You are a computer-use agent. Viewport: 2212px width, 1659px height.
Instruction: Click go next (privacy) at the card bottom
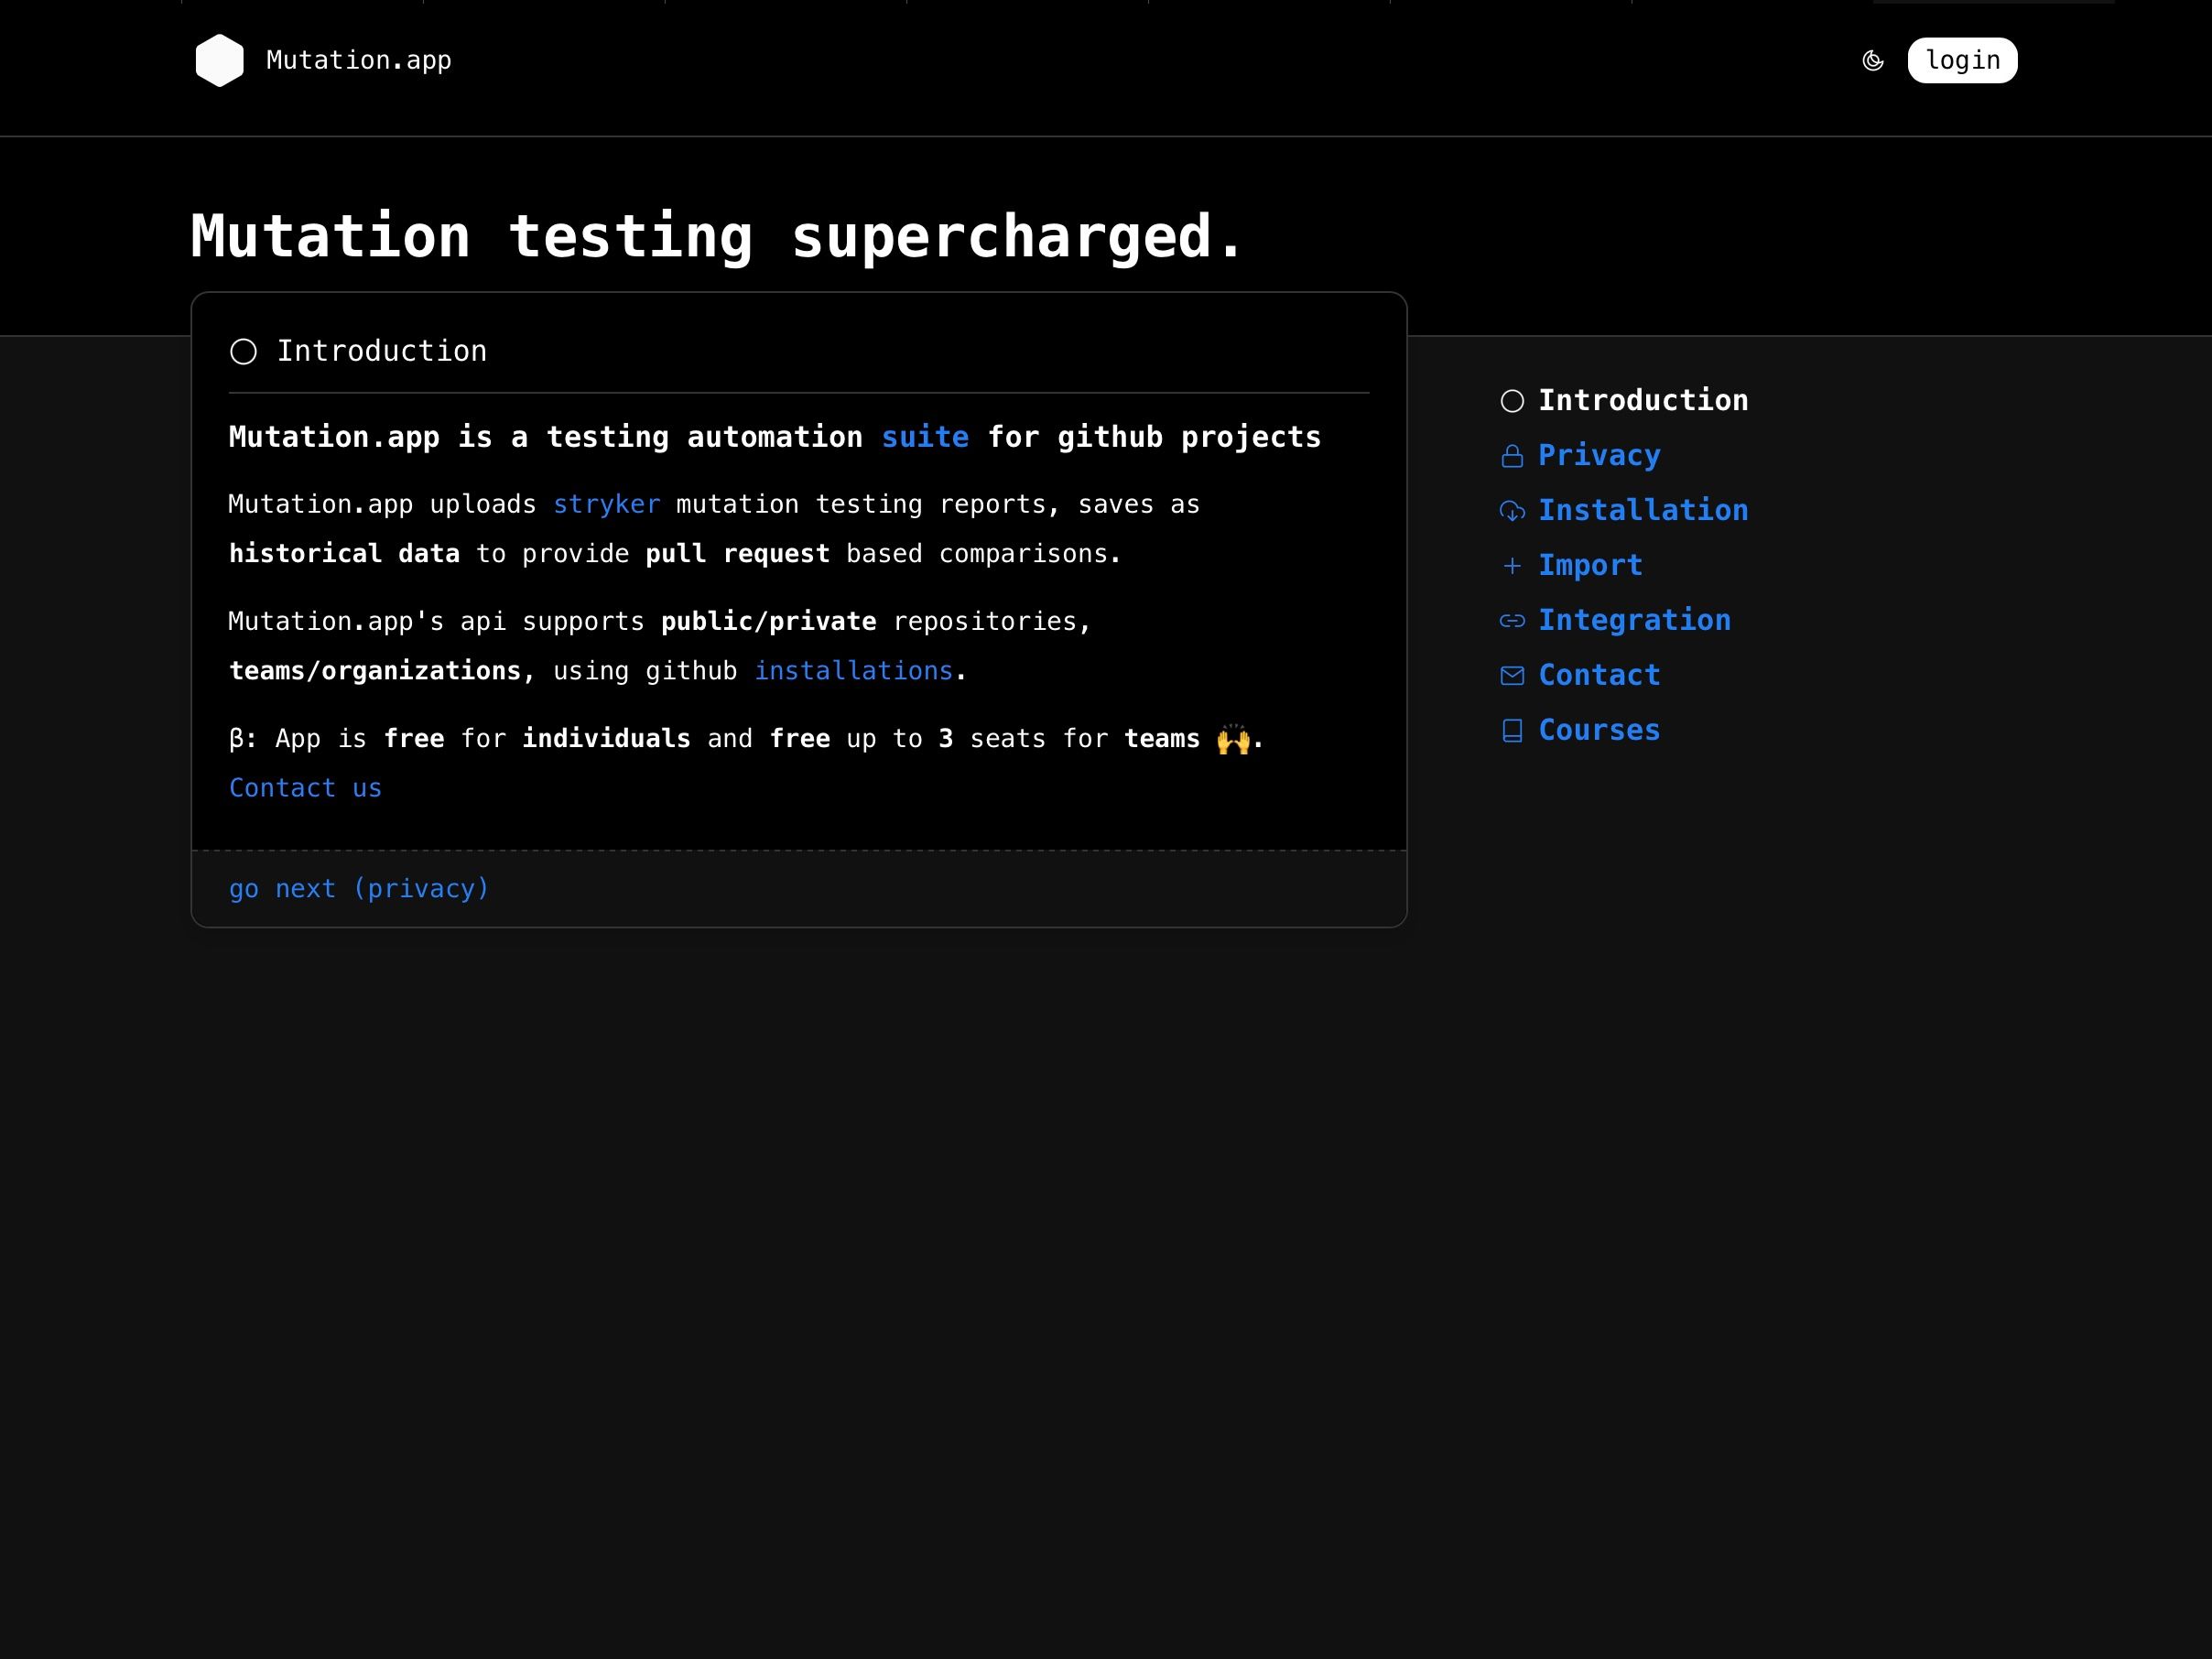point(358,888)
